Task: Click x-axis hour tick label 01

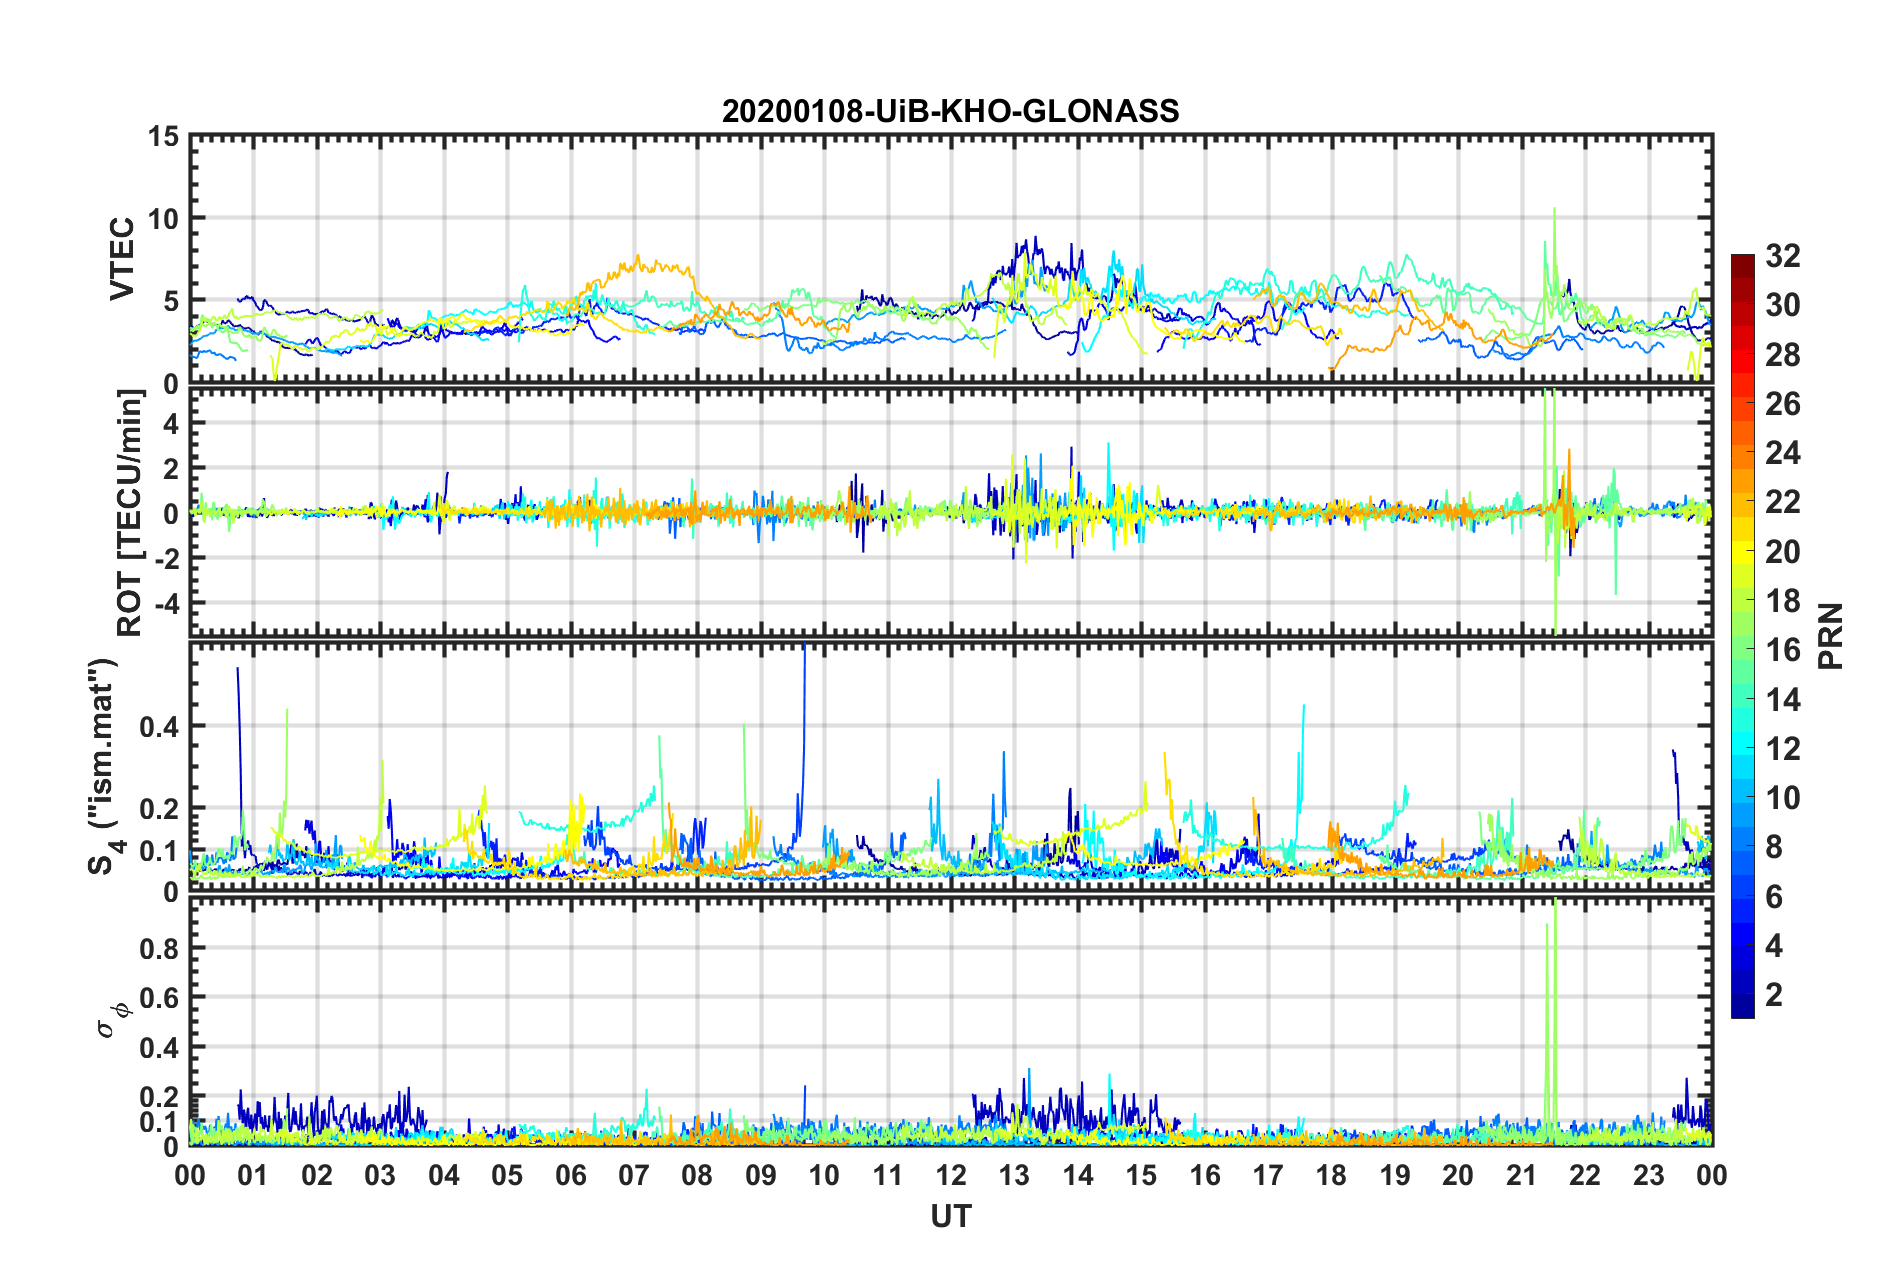Action: point(253,1175)
